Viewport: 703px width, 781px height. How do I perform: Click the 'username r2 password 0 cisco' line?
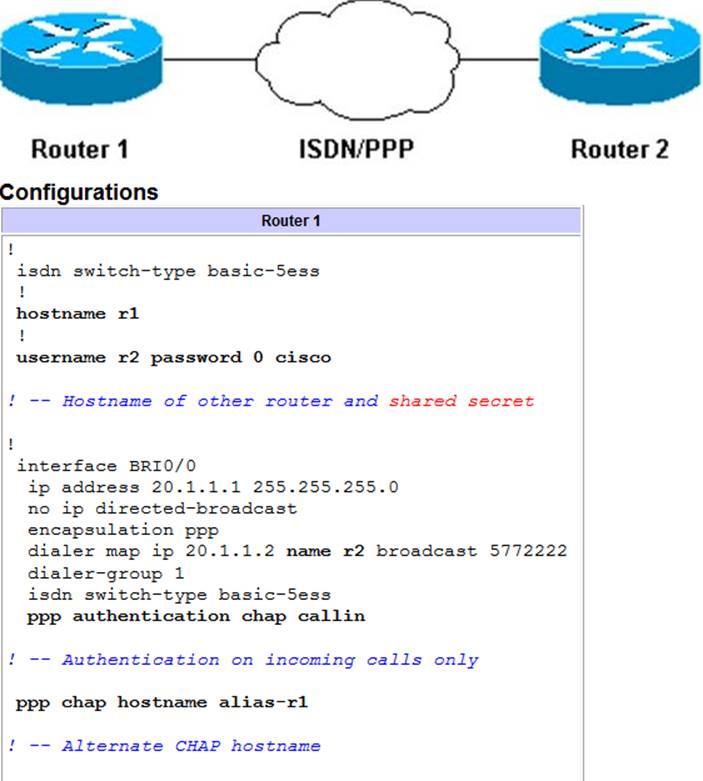(173, 357)
